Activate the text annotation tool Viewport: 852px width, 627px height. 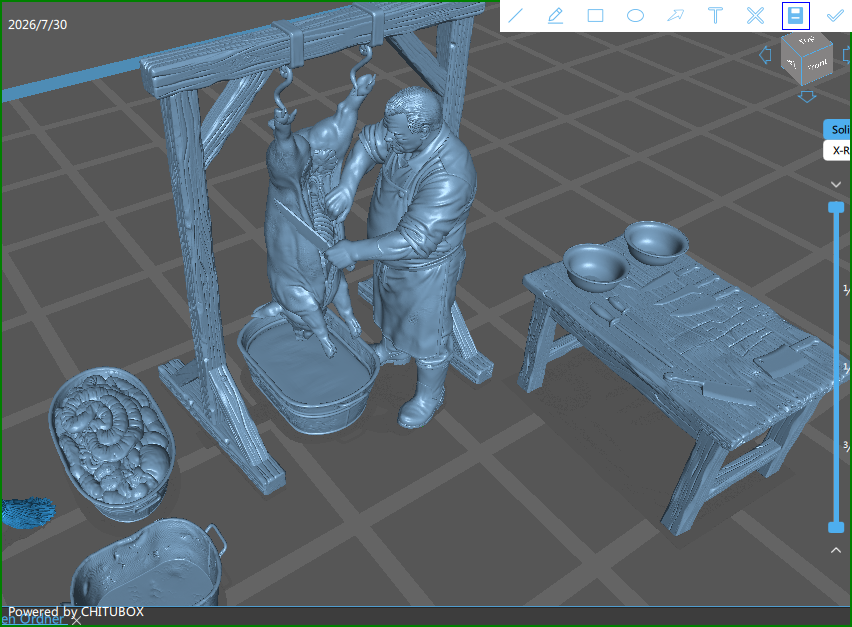[x=716, y=16]
